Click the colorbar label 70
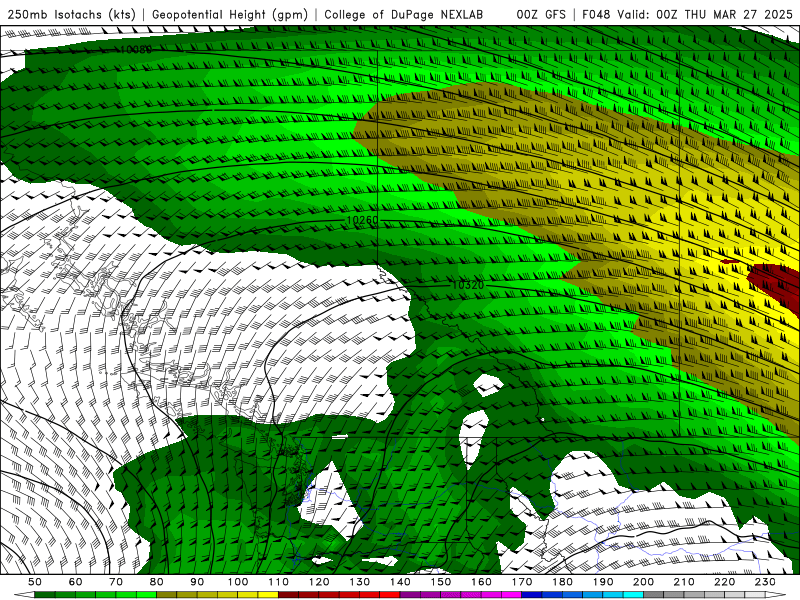Screen dimensions: 800x600 (116, 582)
